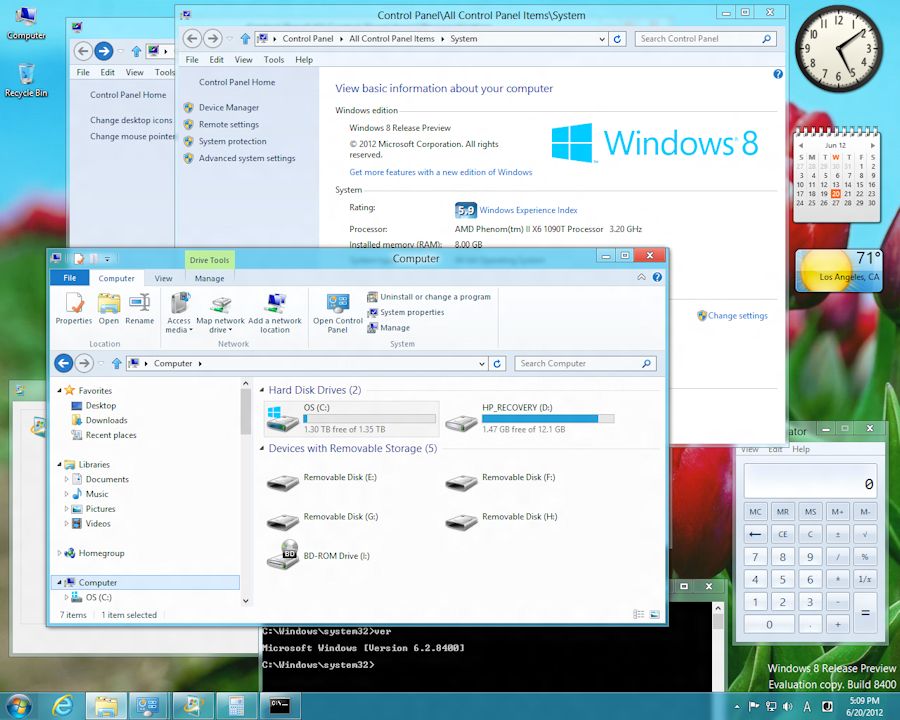Open help in the System Control Panel

[778, 73]
